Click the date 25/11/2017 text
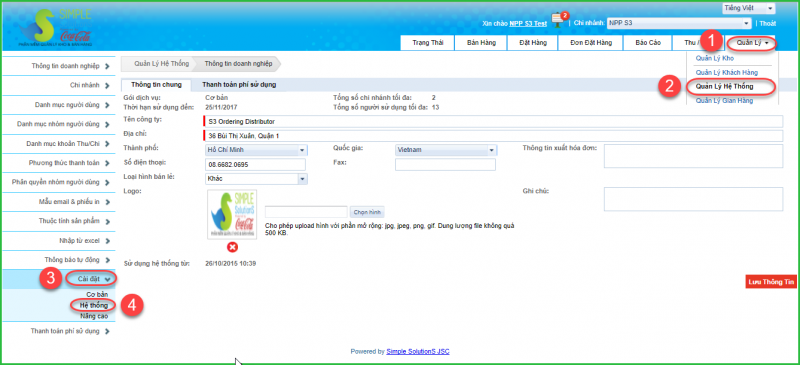The height and width of the screenshot is (365, 800). point(221,107)
